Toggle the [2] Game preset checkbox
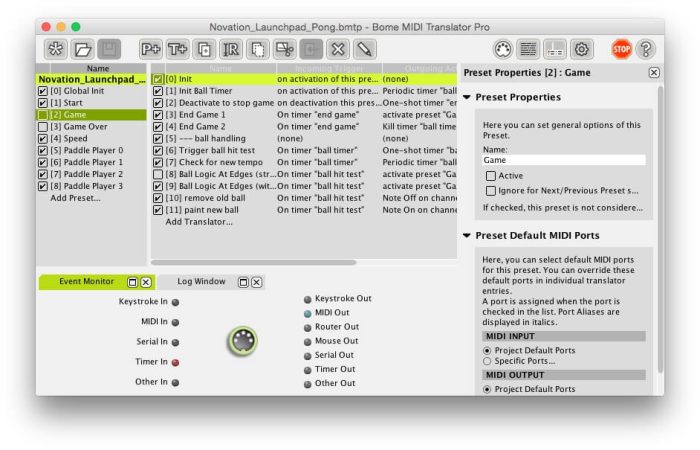 43,115
